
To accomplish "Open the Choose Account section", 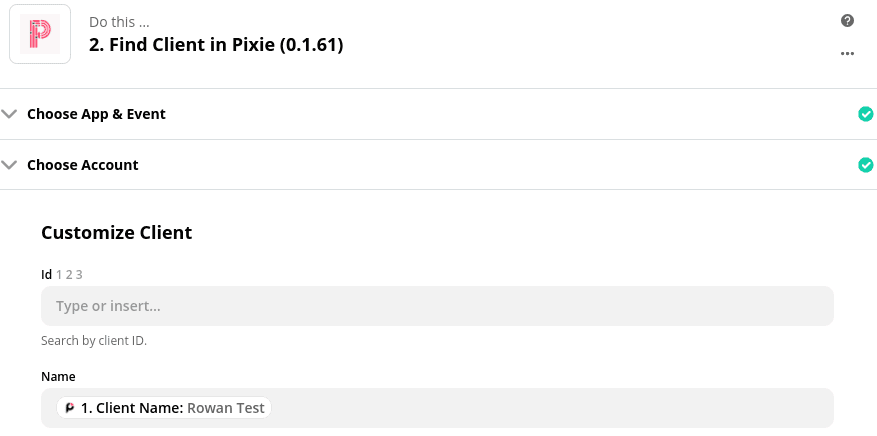I will click(83, 165).
